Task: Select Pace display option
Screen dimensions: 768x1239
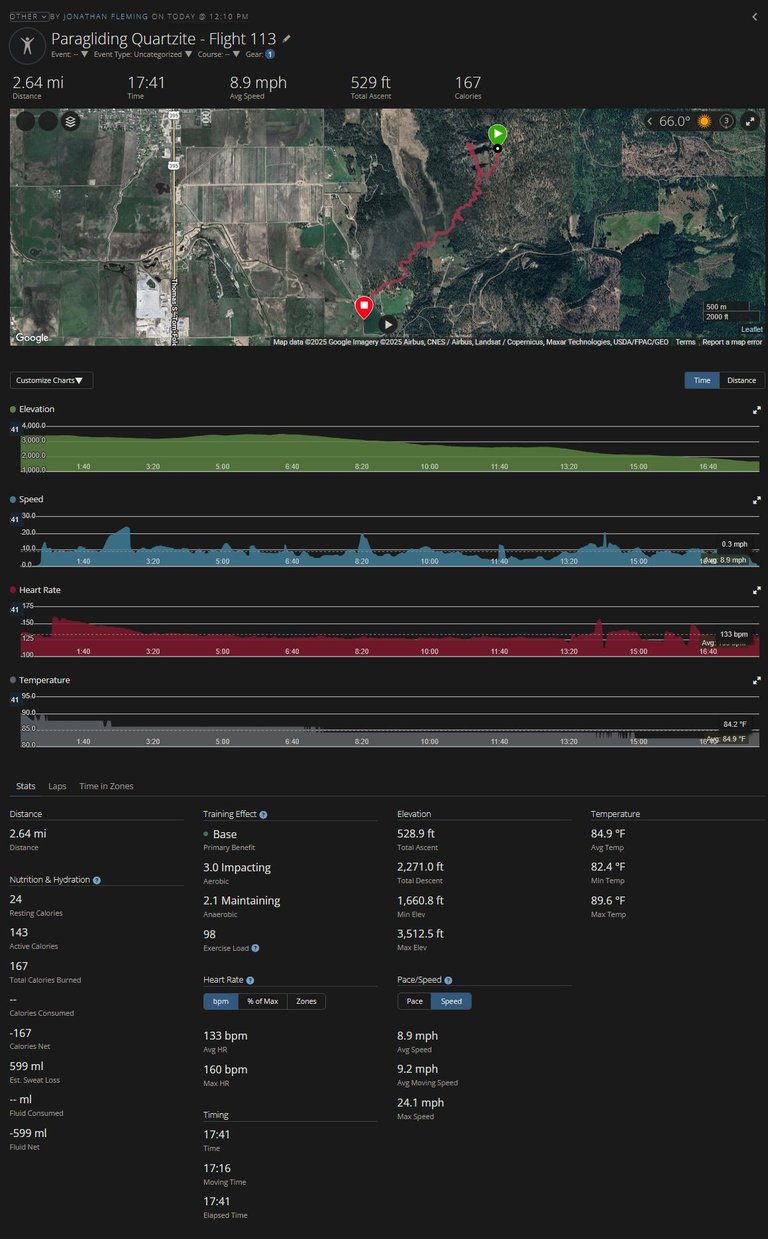Action: pos(414,1001)
